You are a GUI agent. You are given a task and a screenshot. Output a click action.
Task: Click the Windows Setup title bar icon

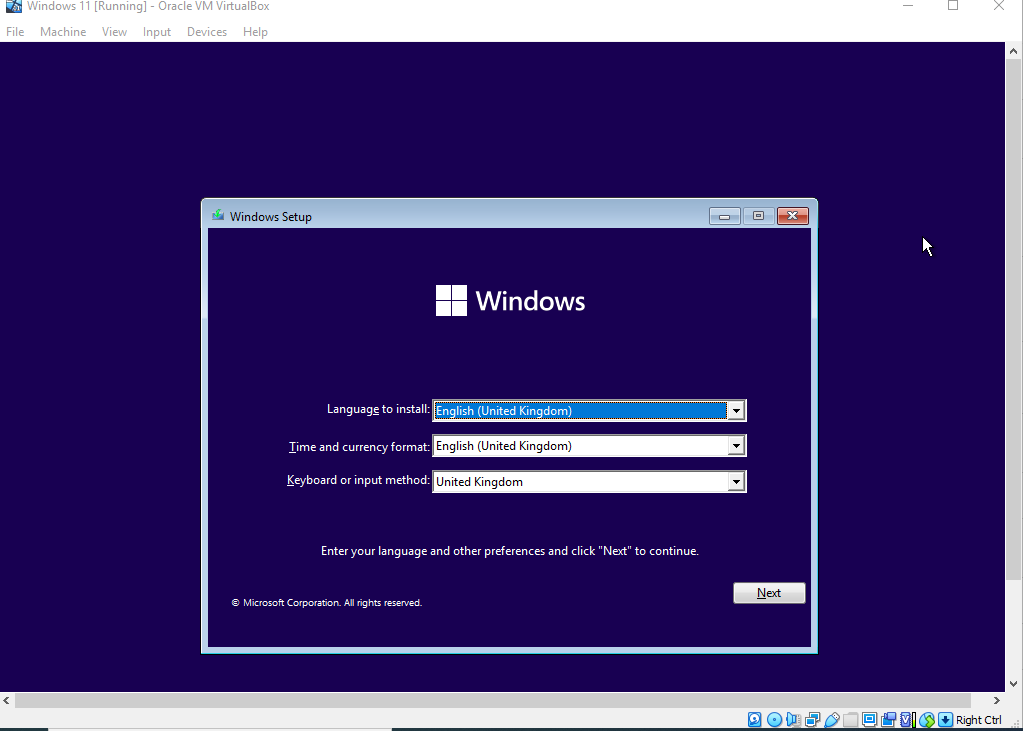click(218, 215)
